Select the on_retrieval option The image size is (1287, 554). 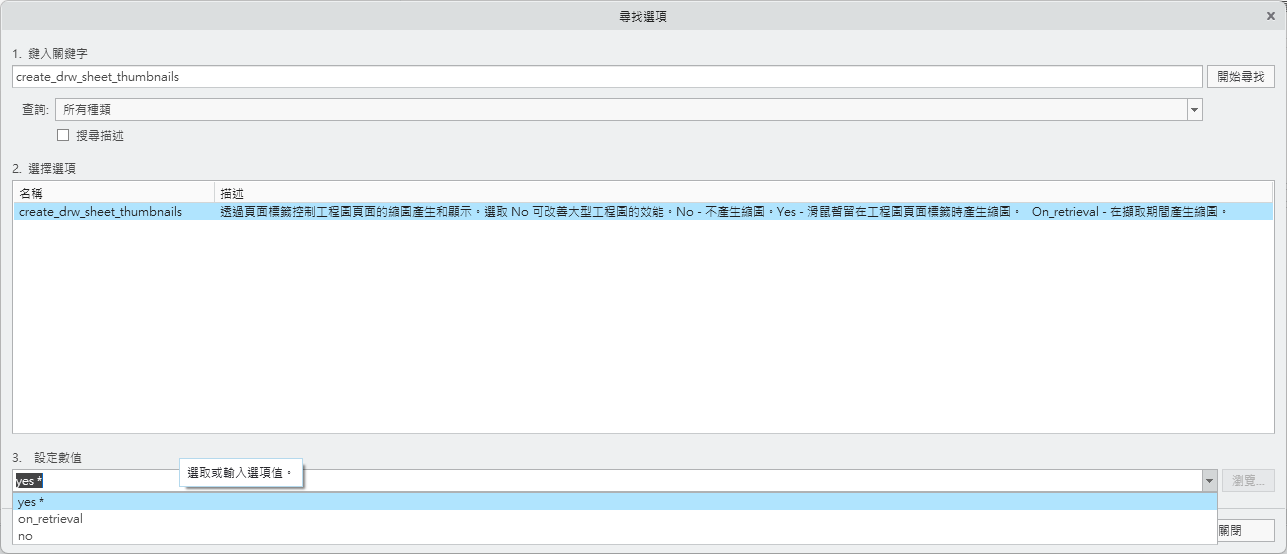click(50, 519)
